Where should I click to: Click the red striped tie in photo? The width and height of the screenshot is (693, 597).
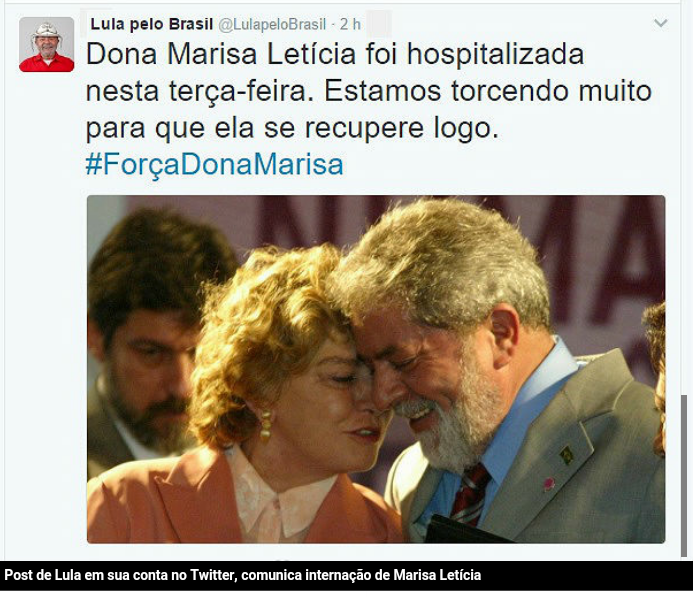[x=470, y=493]
